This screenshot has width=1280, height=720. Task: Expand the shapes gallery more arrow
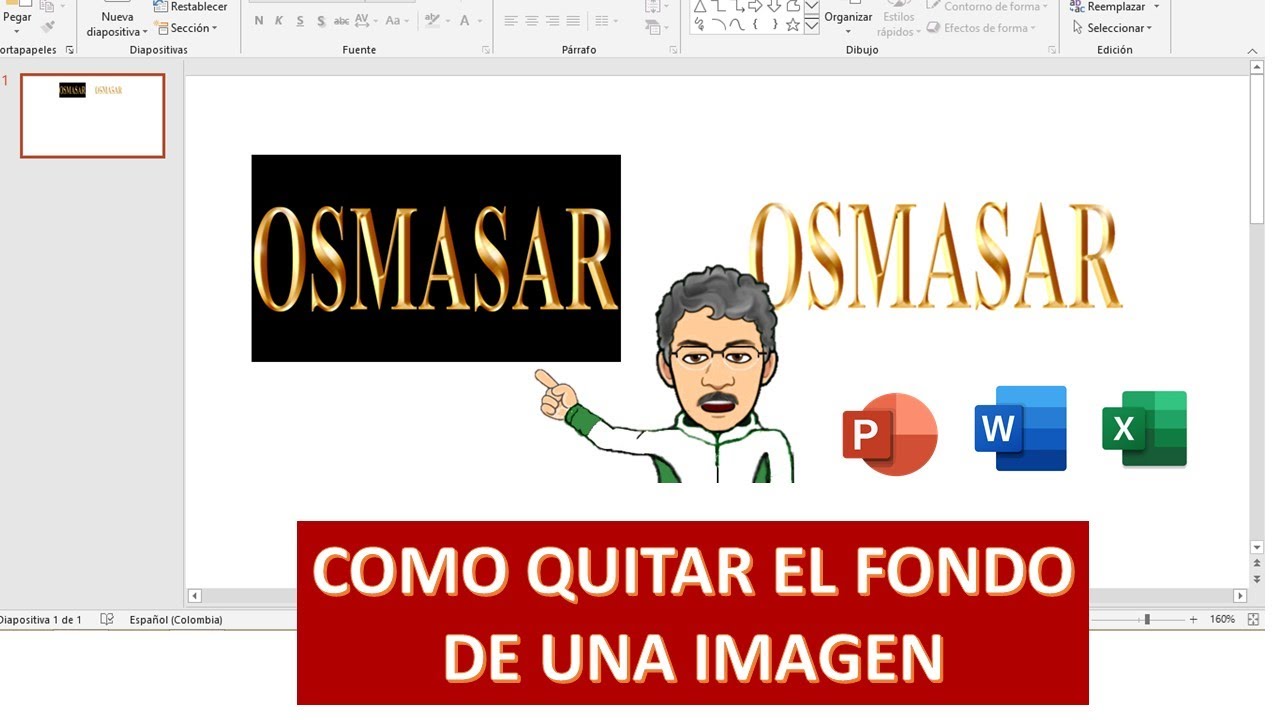pyautogui.click(x=811, y=27)
